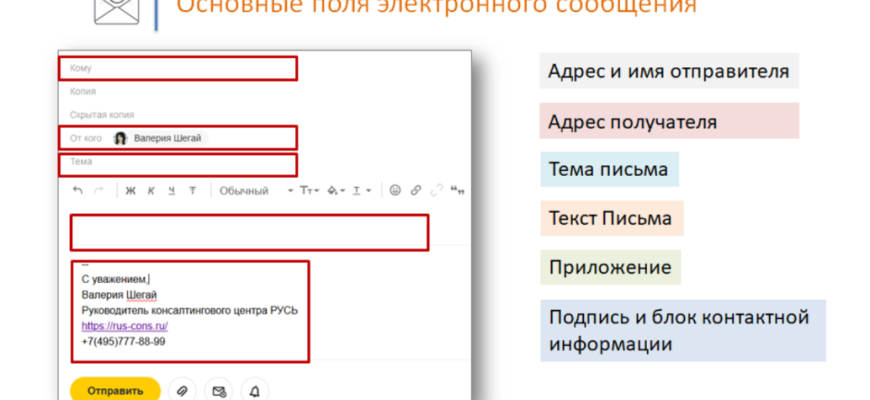Attach a file with the paperclip icon
The image size is (870, 400).
tap(183, 389)
